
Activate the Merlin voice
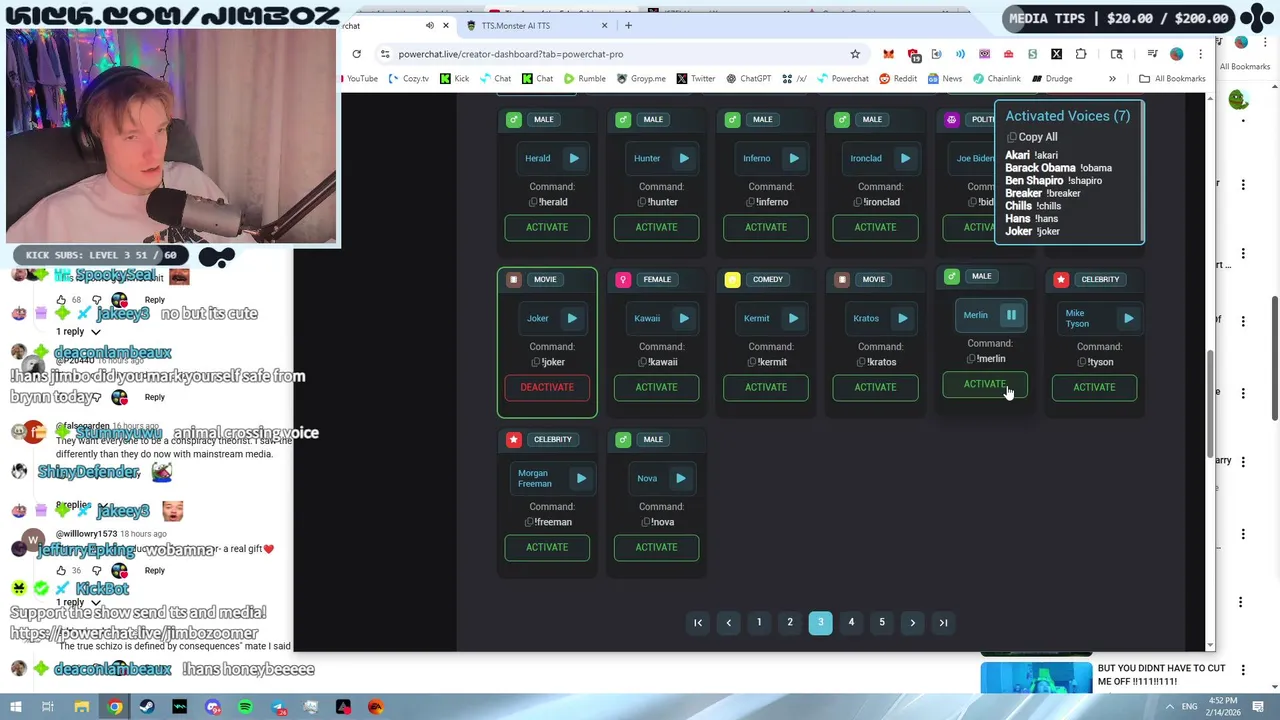tap(985, 384)
